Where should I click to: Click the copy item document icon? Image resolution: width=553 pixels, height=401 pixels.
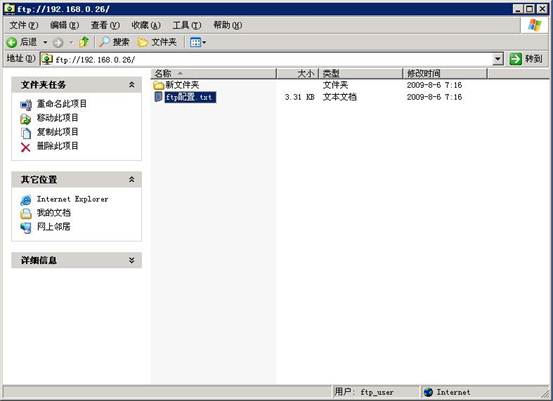coord(26,133)
